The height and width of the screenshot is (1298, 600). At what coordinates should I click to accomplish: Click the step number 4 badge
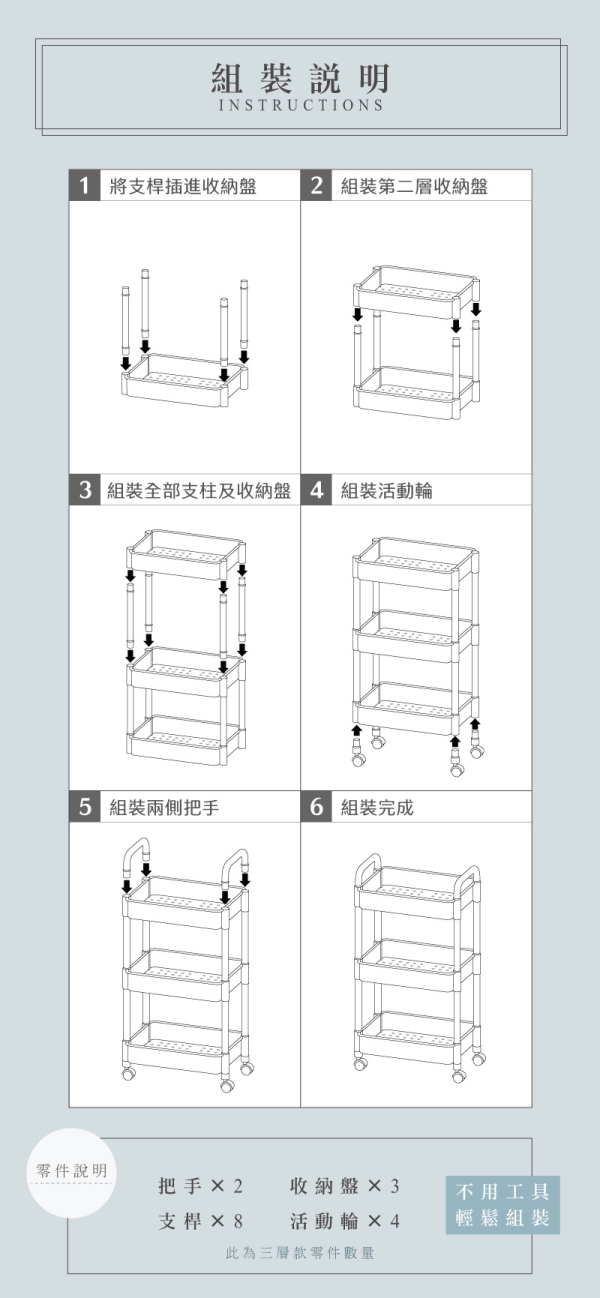point(316,490)
